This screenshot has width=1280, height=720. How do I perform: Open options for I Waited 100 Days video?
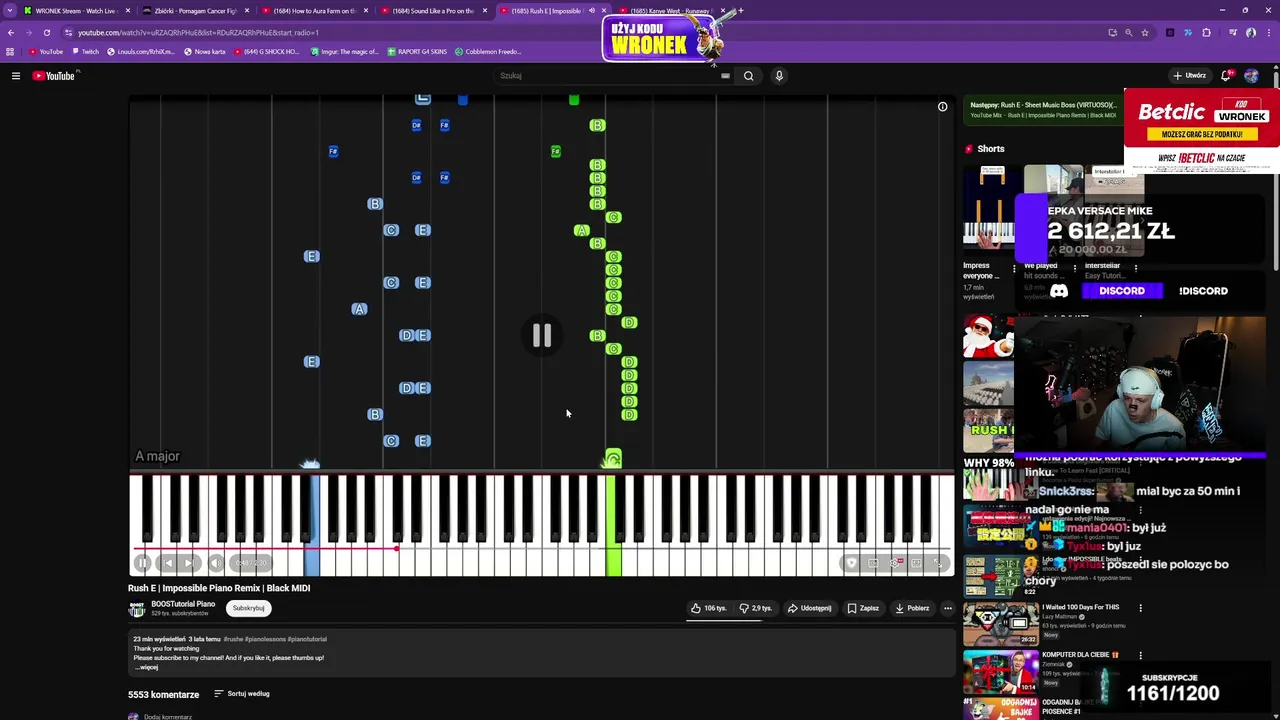point(1140,608)
